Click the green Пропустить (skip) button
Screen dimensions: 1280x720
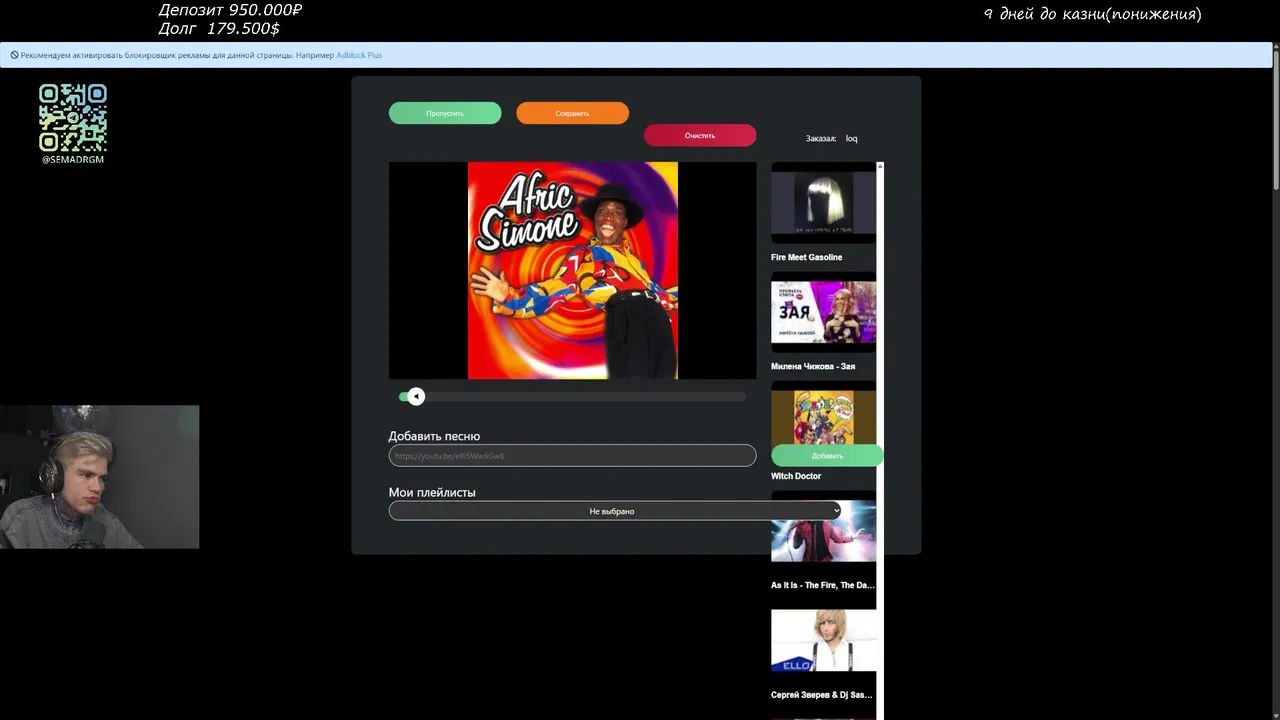[x=445, y=113]
